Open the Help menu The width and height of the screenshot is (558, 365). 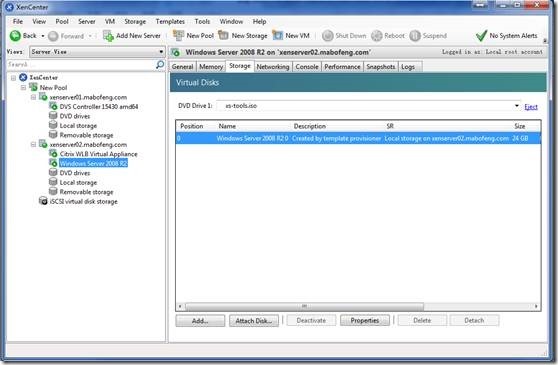pos(259,21)
